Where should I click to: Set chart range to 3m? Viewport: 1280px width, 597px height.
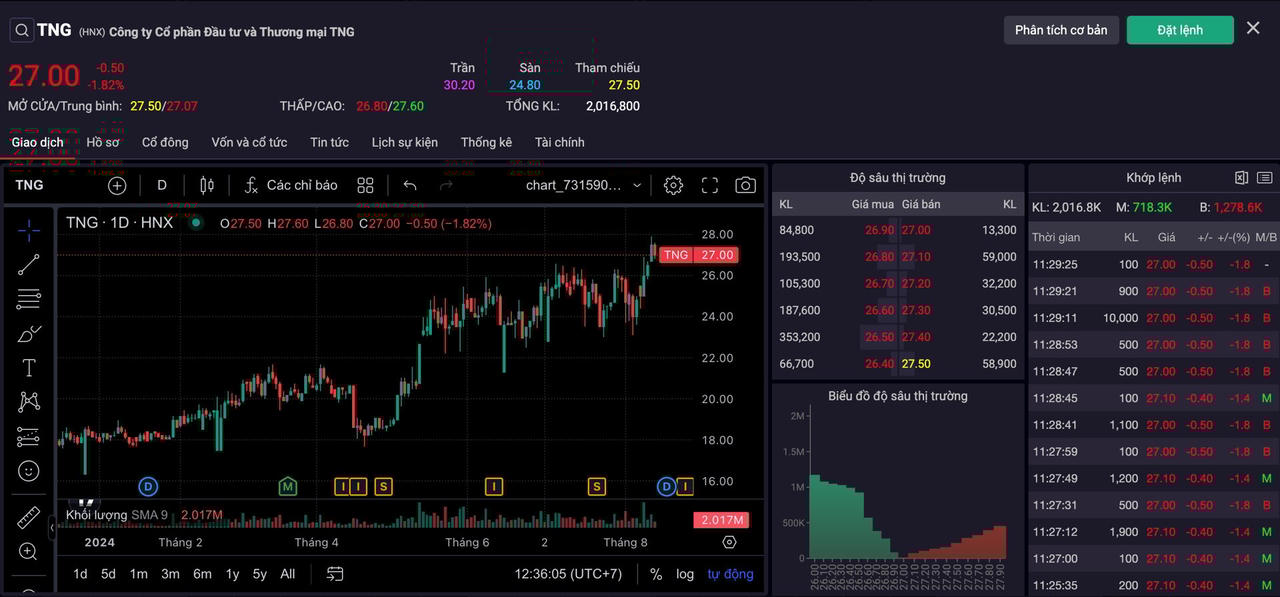click(x=170, y=574)
